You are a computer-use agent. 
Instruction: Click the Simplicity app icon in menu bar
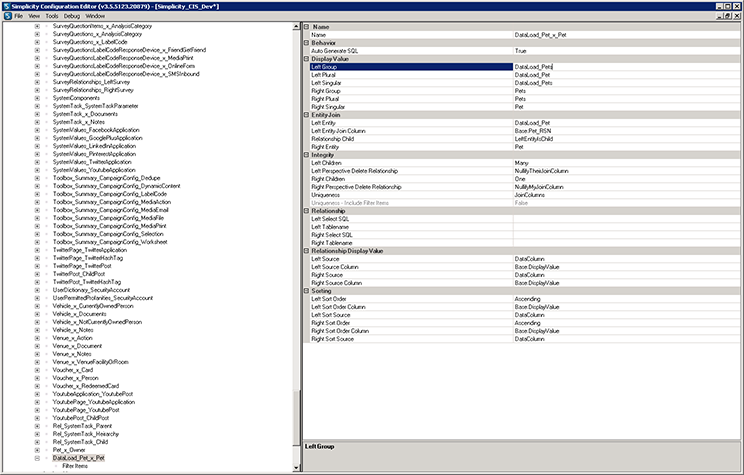point(6,16)
